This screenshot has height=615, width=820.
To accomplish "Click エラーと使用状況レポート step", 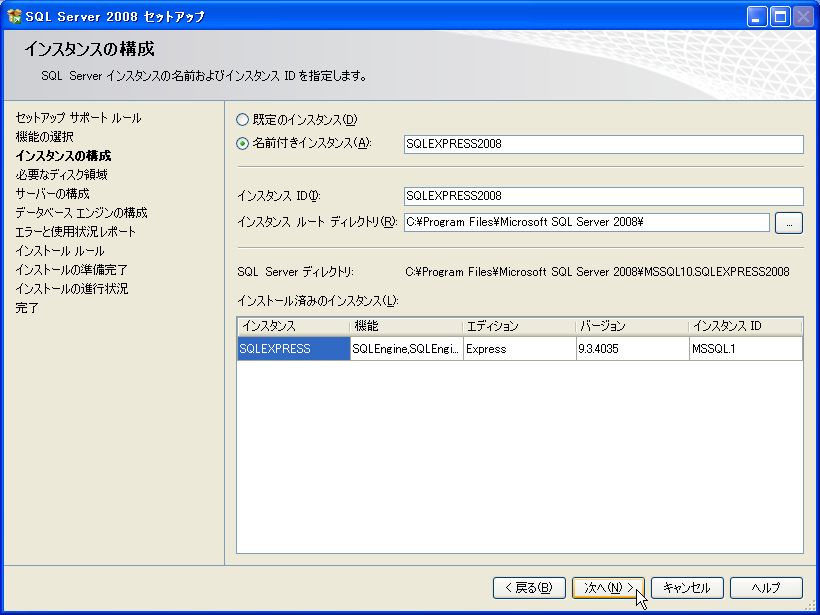I will click(76, 232).
